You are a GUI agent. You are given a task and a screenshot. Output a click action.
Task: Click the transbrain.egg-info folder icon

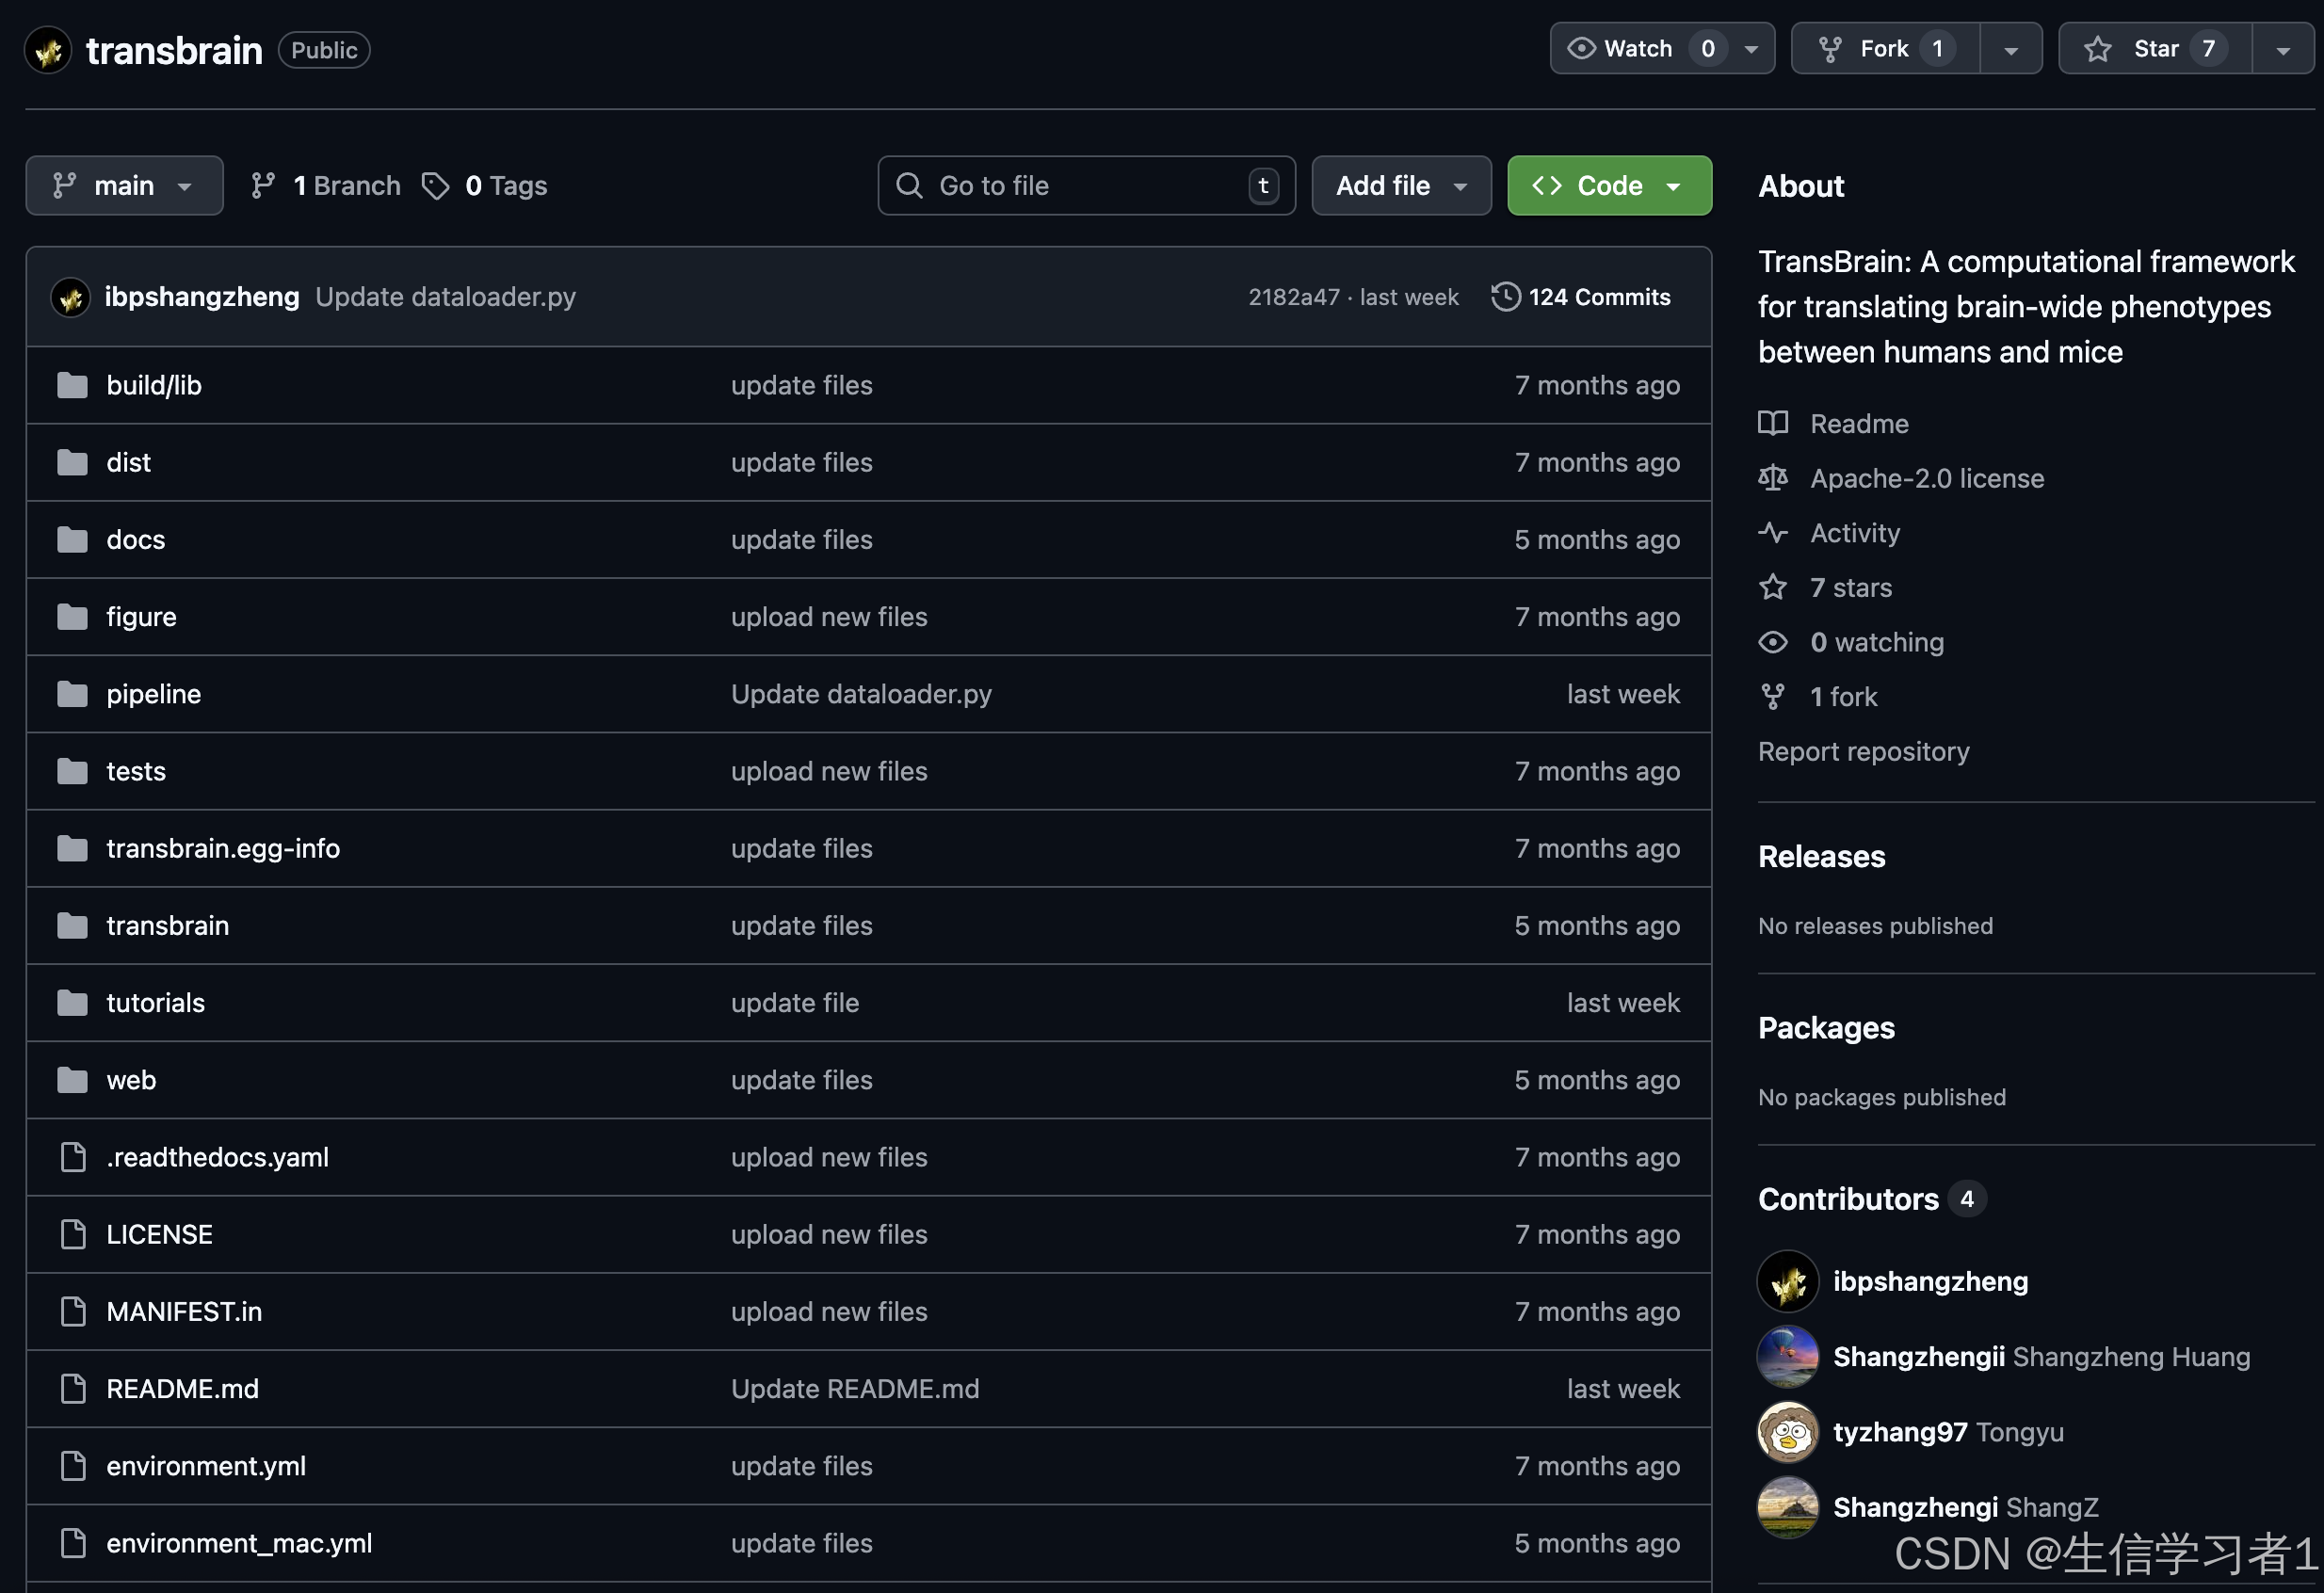pyautogui.click(x=72, y=848)
